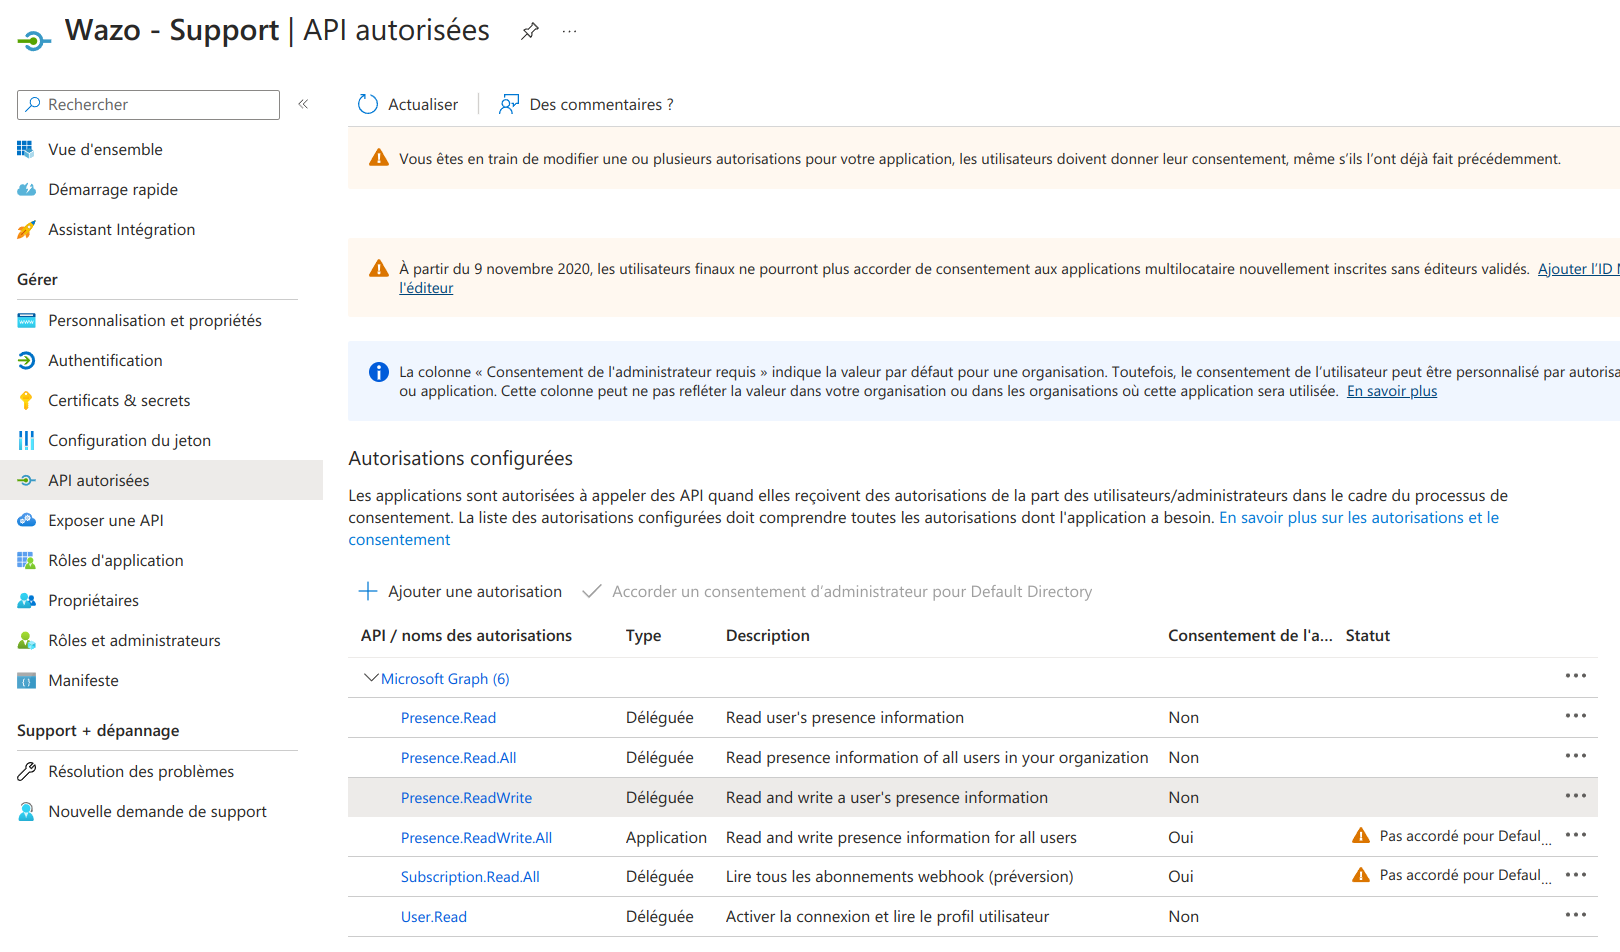
Task: Click the Nouvelle demande de support icon
Action: point(26,811)
